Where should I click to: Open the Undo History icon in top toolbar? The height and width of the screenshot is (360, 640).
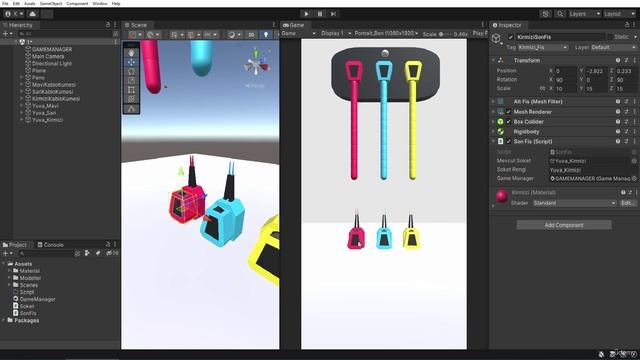546,14
